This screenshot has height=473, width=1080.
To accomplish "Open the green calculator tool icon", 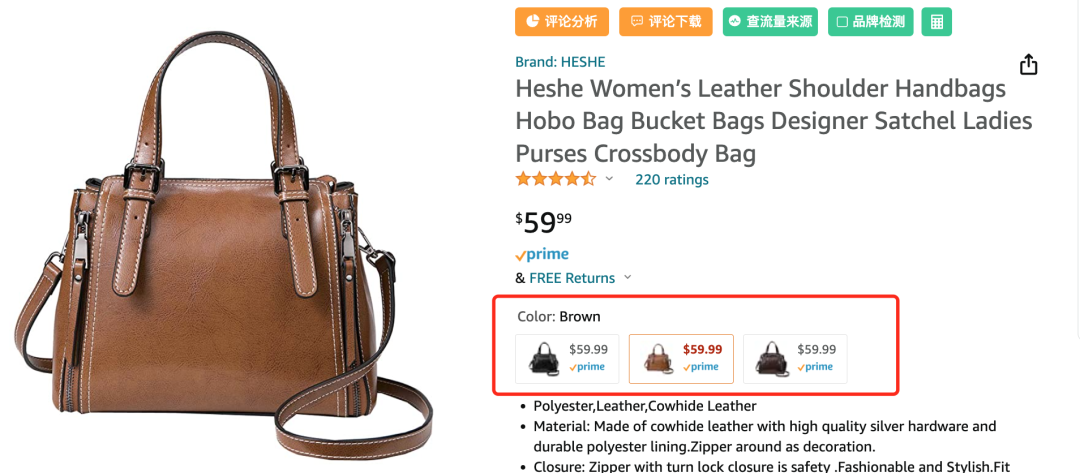I will click(x=937, y=21).
